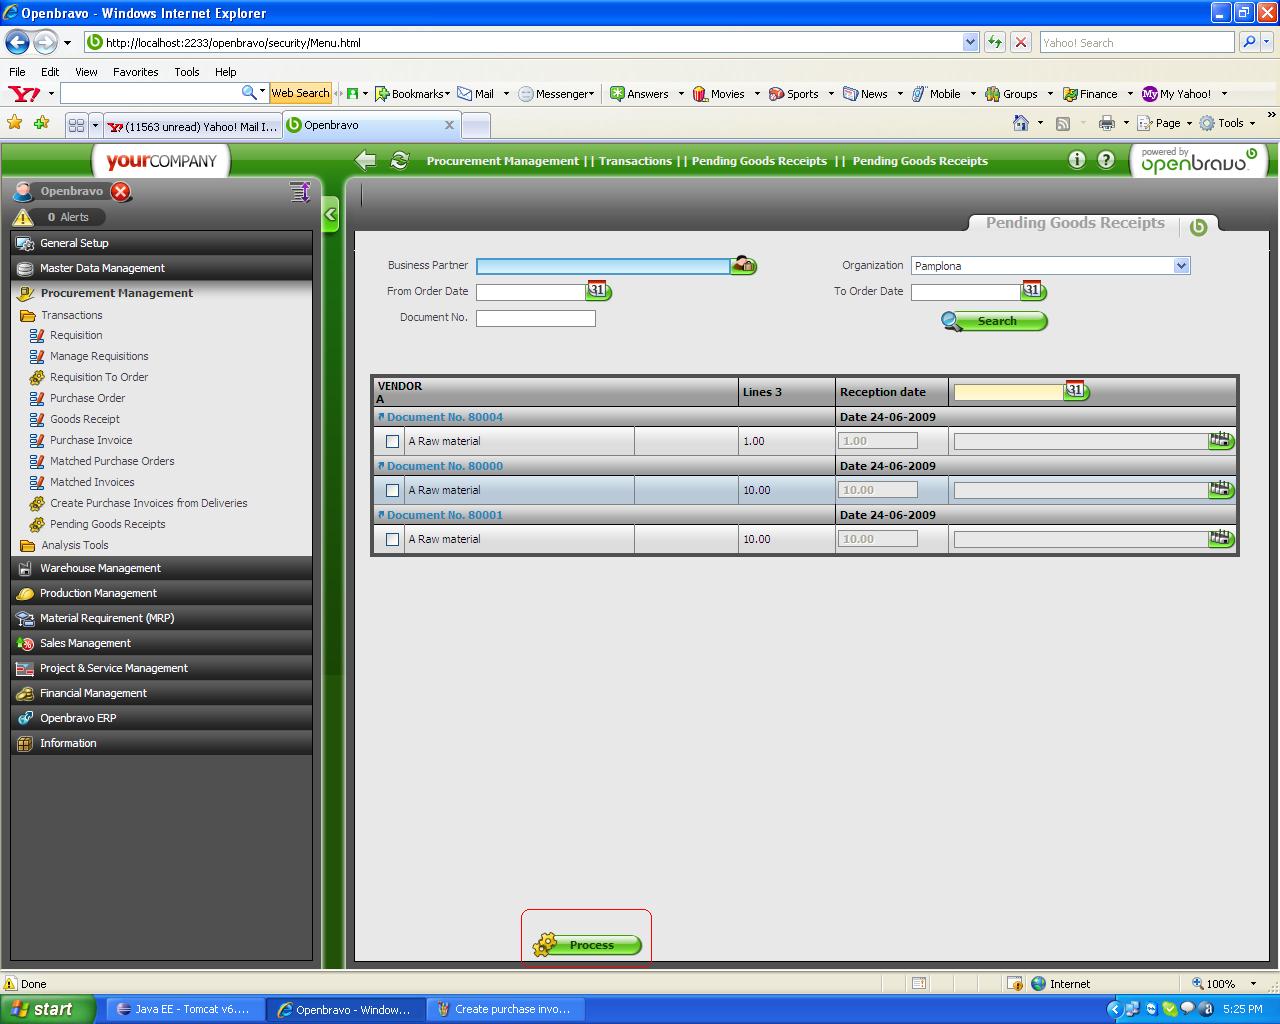Open the To Order Date calendar
Screen dimensions: 1280x1024
pyautogui.click(x=1033, y=291)
